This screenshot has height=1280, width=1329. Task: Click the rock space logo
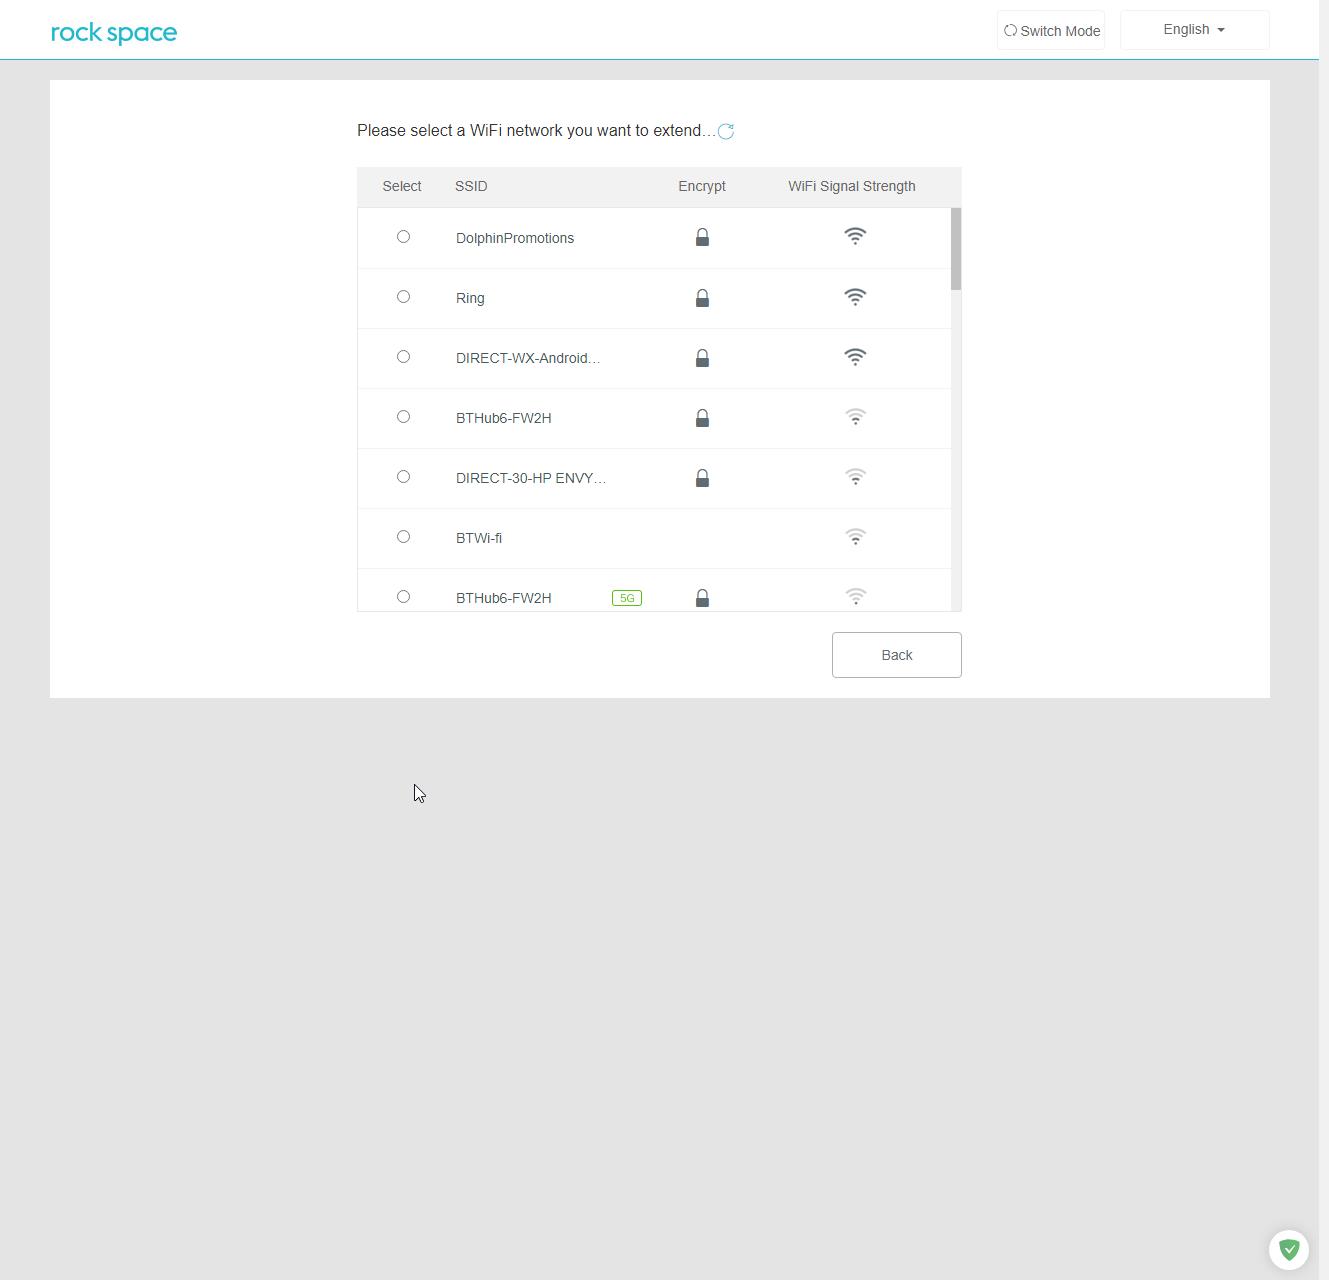tap(114, 32)
